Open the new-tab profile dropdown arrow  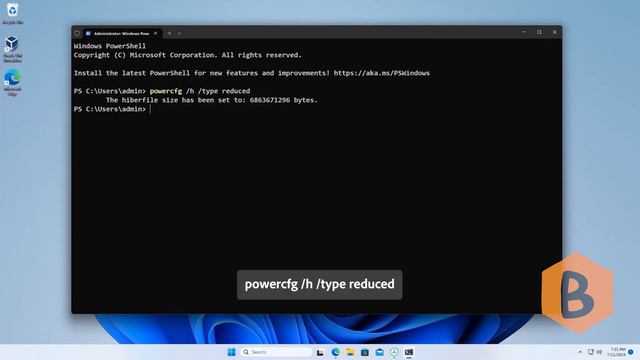click(x=180, y=33)
